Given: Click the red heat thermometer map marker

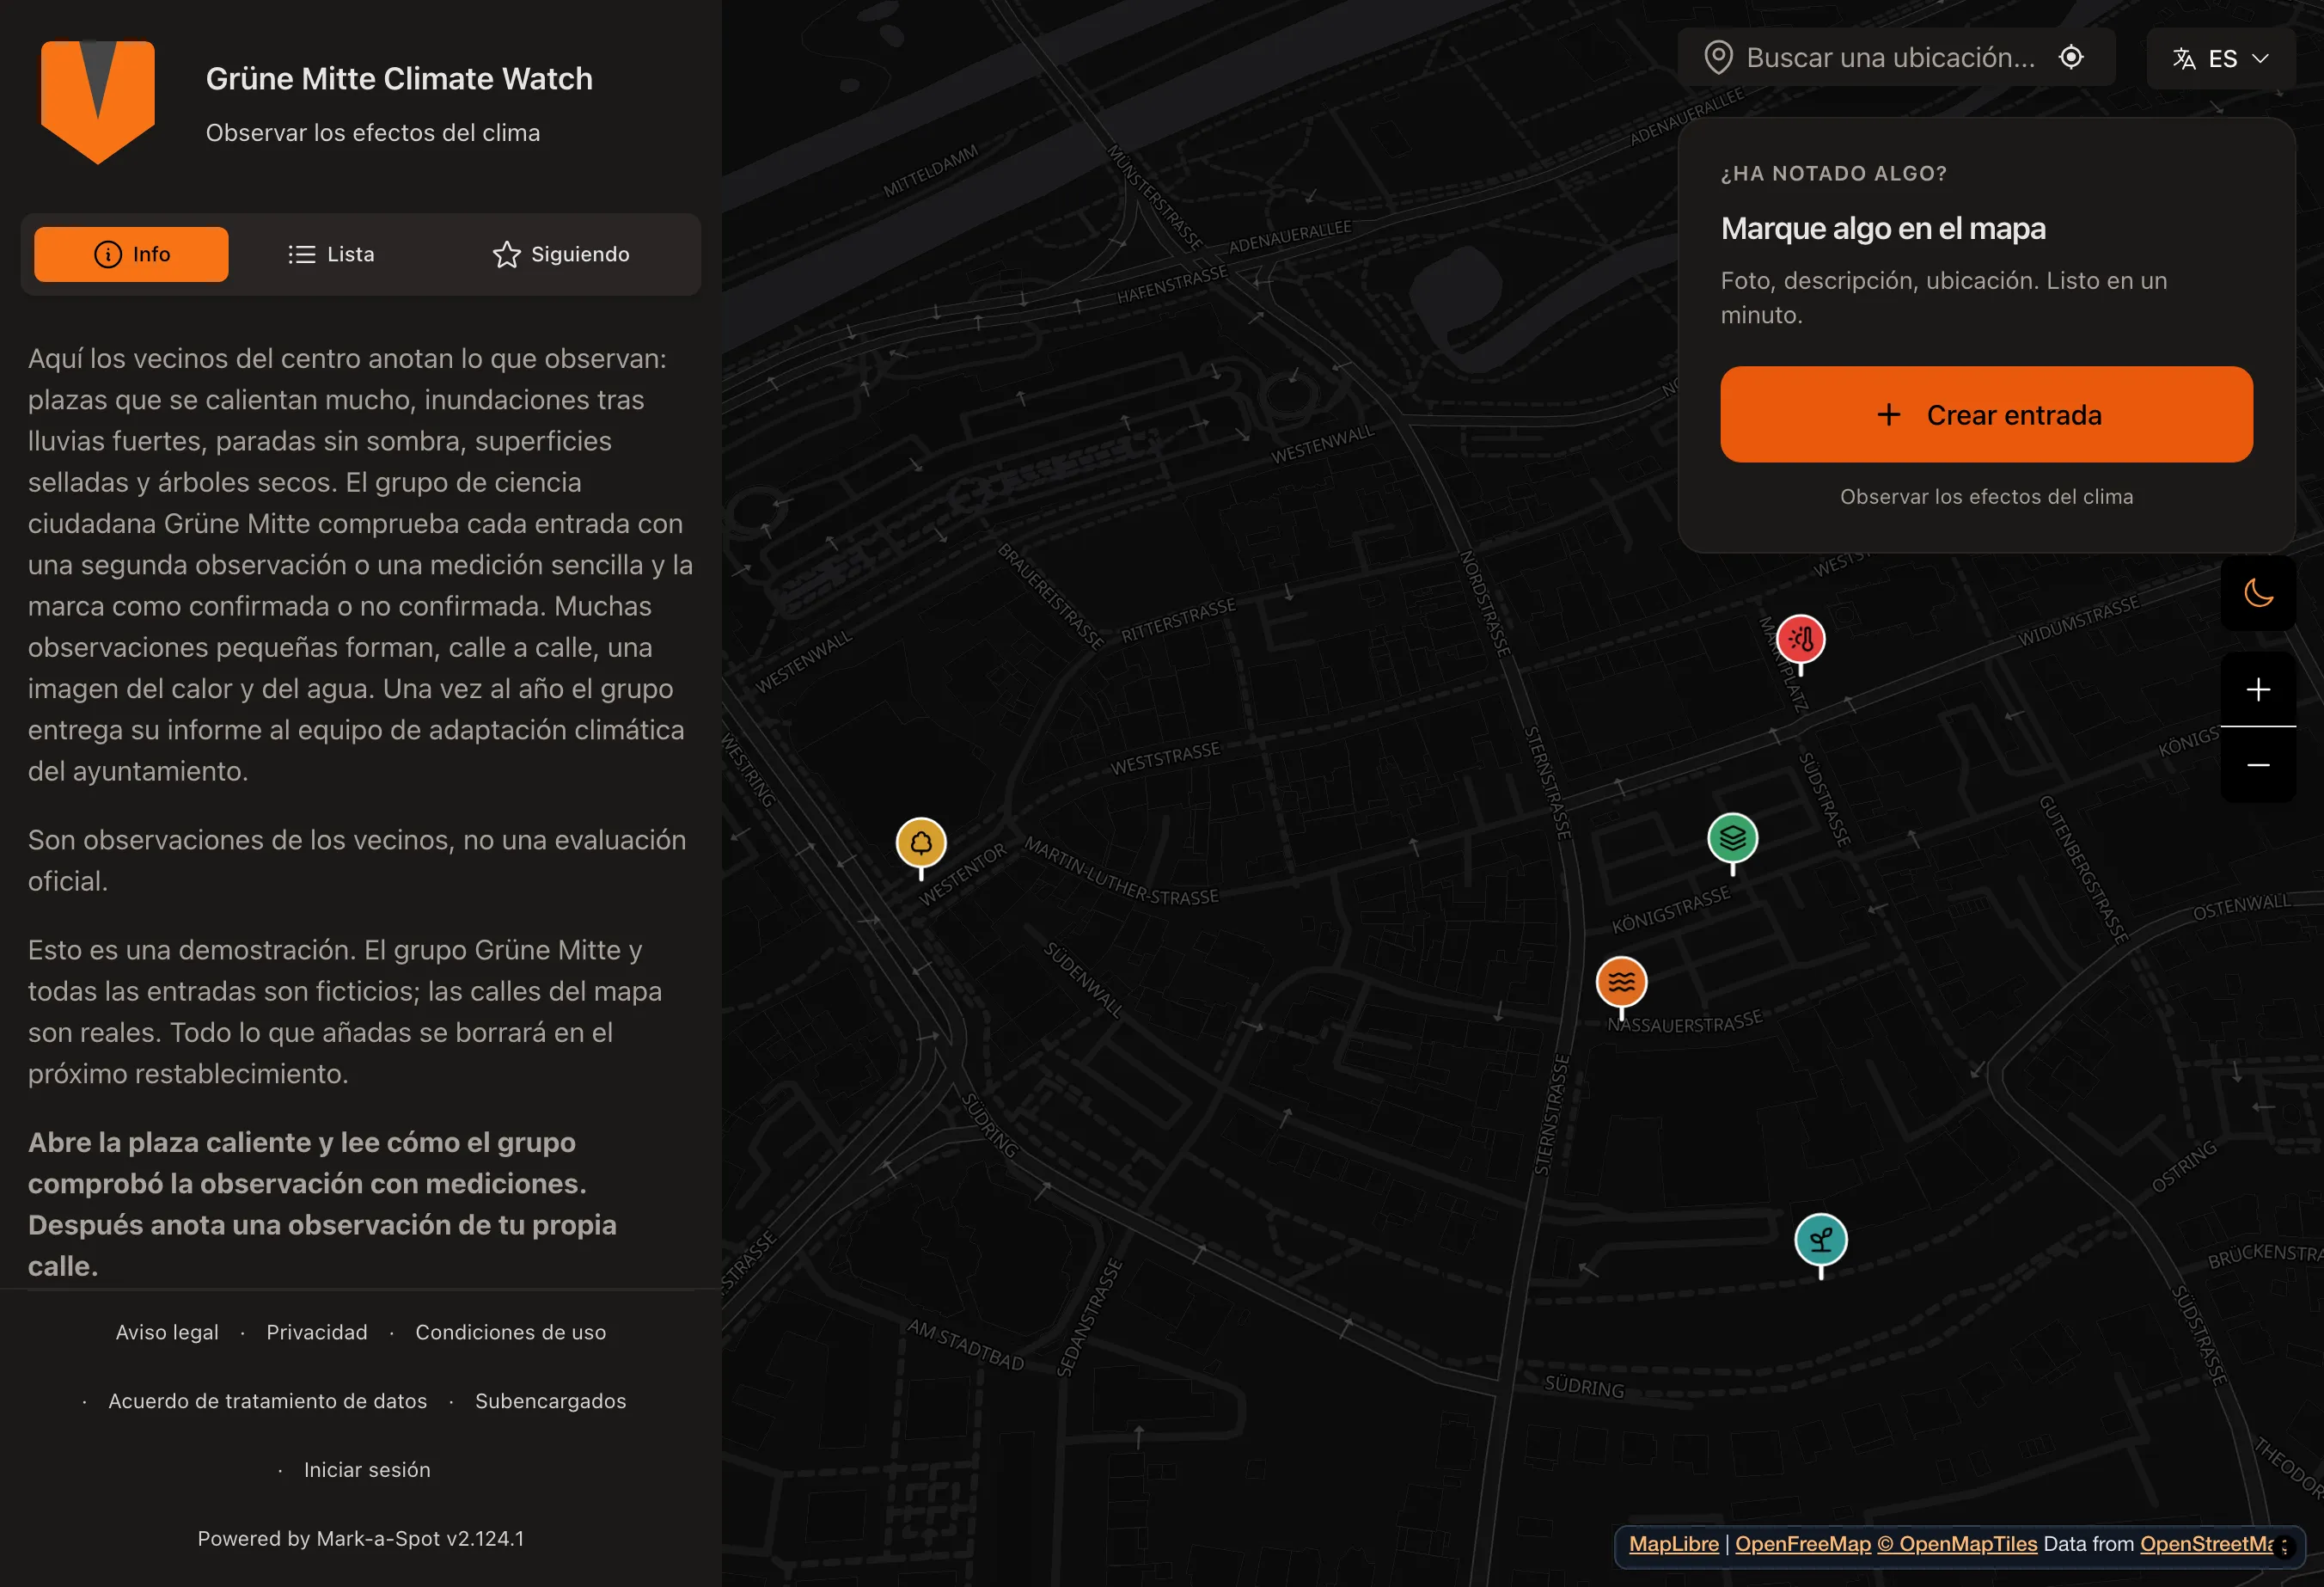Looking at the screenshot, I should (1800, 640).
